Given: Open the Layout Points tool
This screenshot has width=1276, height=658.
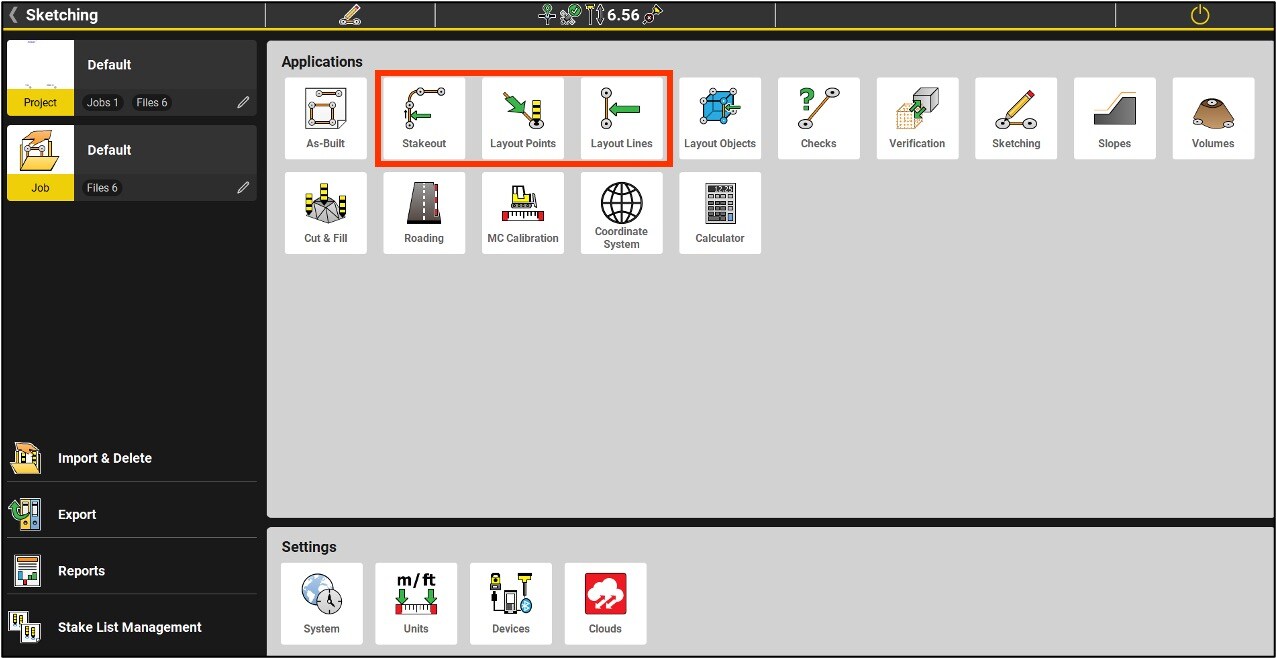Looking at the screenshot, I should point(523,118).
